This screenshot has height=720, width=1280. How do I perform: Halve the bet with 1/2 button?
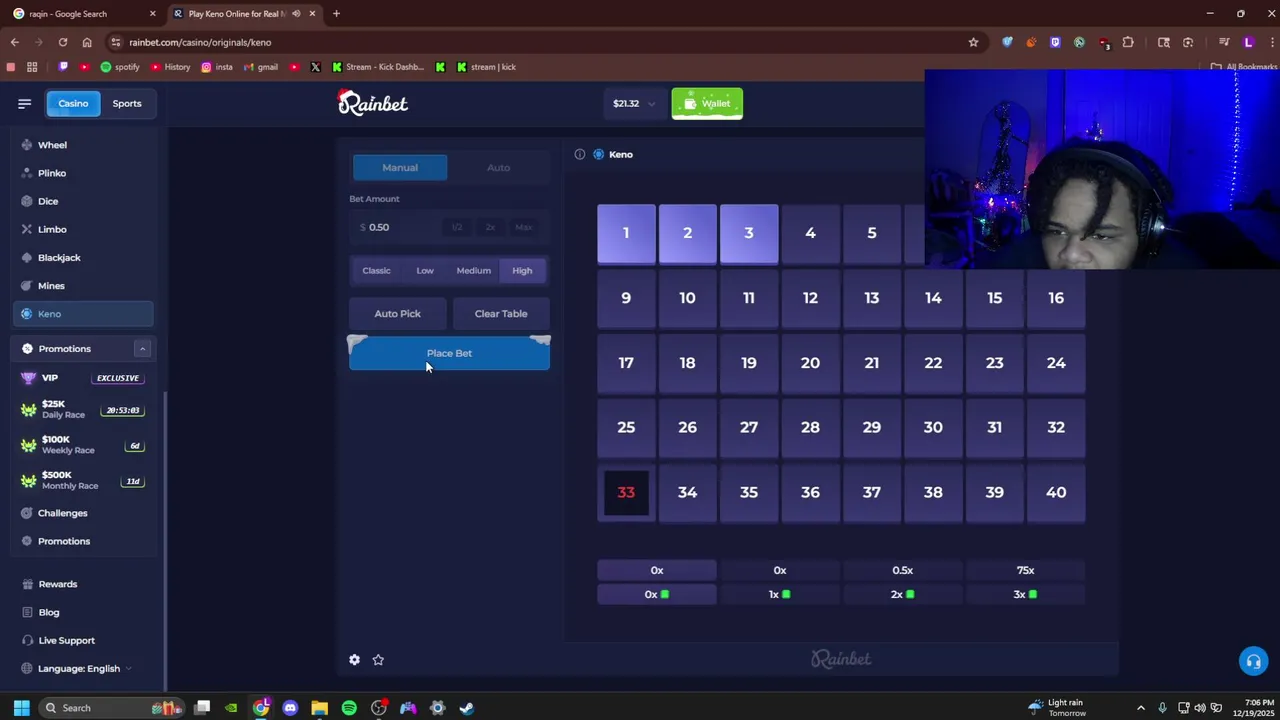[x=457, y=227]
